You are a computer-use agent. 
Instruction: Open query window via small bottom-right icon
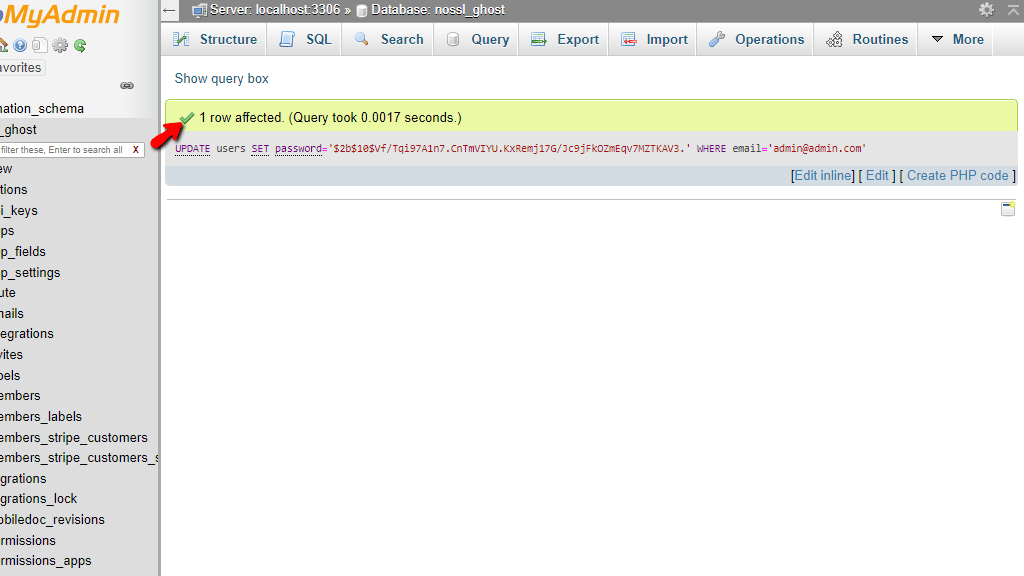tap(1008, 208)
